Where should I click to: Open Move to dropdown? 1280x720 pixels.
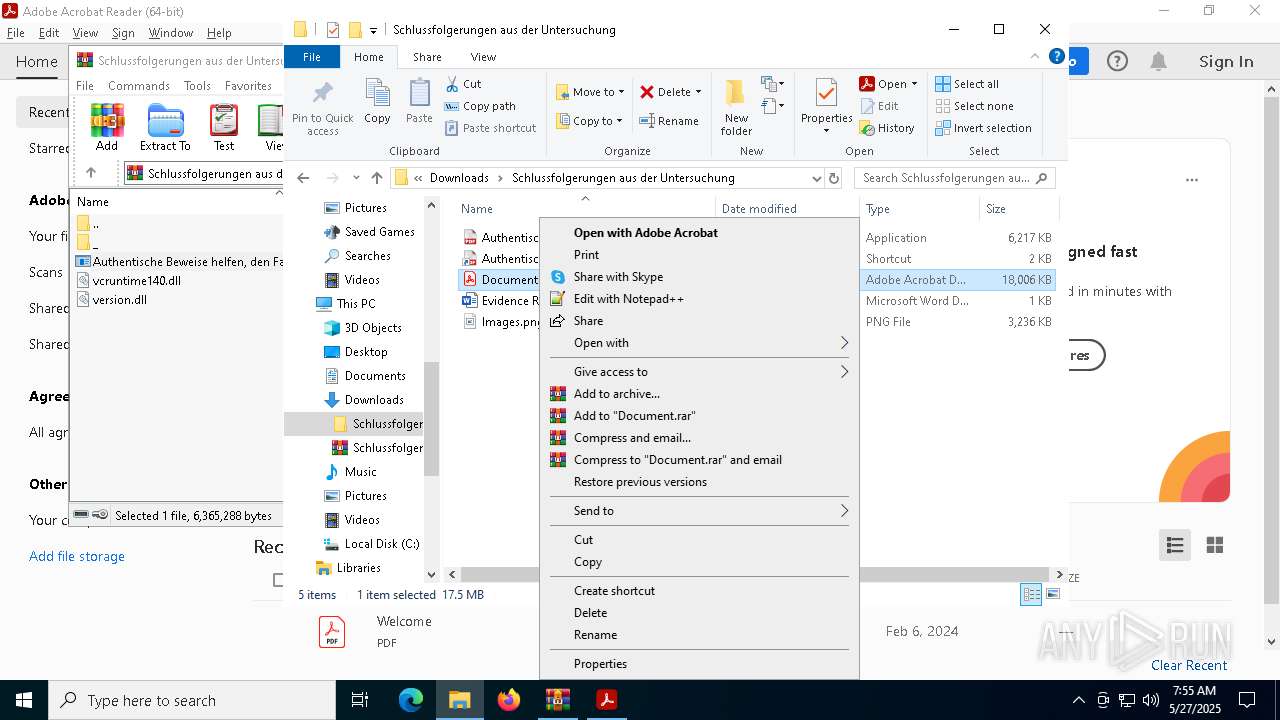(x=590, y=92)
